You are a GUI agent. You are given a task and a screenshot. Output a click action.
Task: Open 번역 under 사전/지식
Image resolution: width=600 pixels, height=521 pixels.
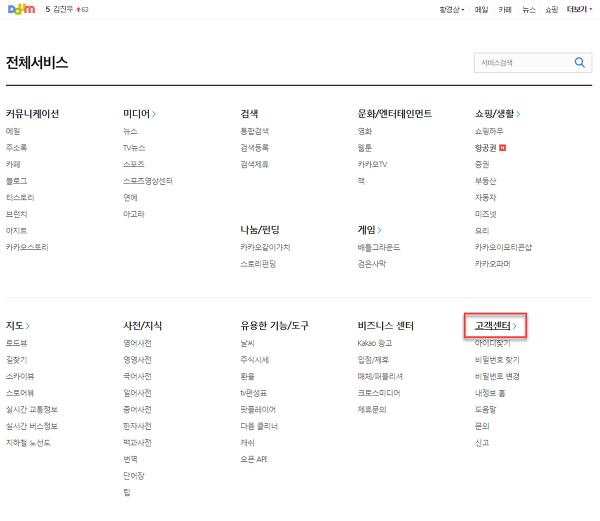coord(130,459)
